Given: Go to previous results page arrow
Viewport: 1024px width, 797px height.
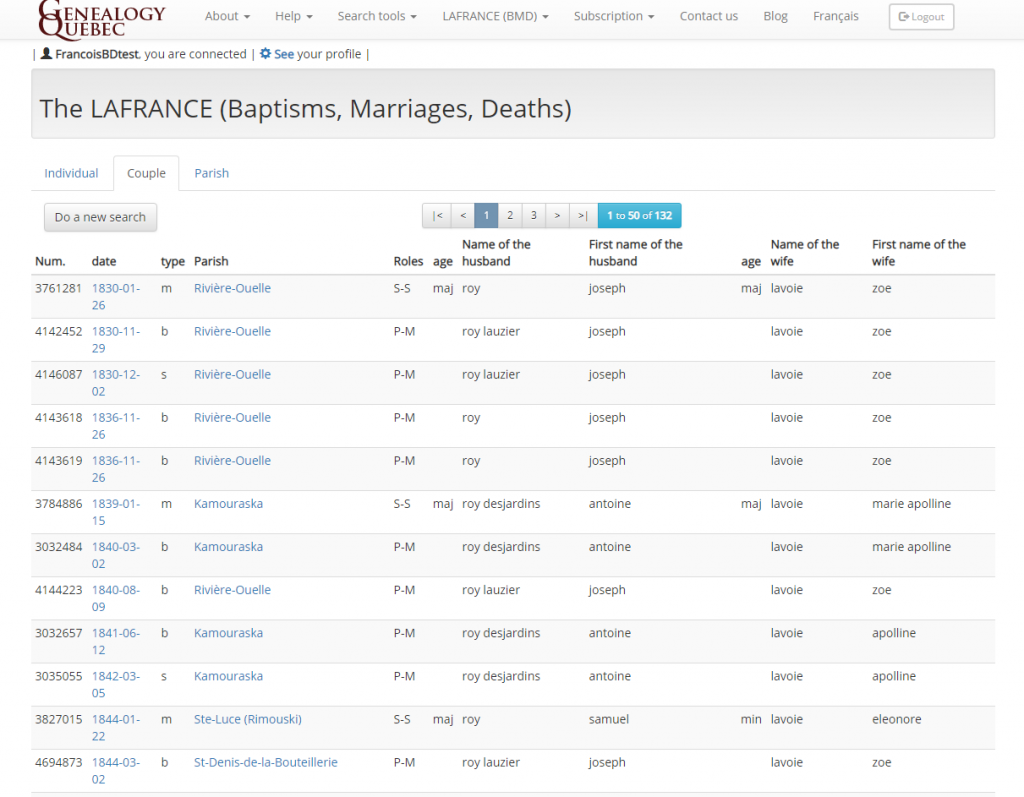Looking at the screenshot, I should [x=463, y=216].
